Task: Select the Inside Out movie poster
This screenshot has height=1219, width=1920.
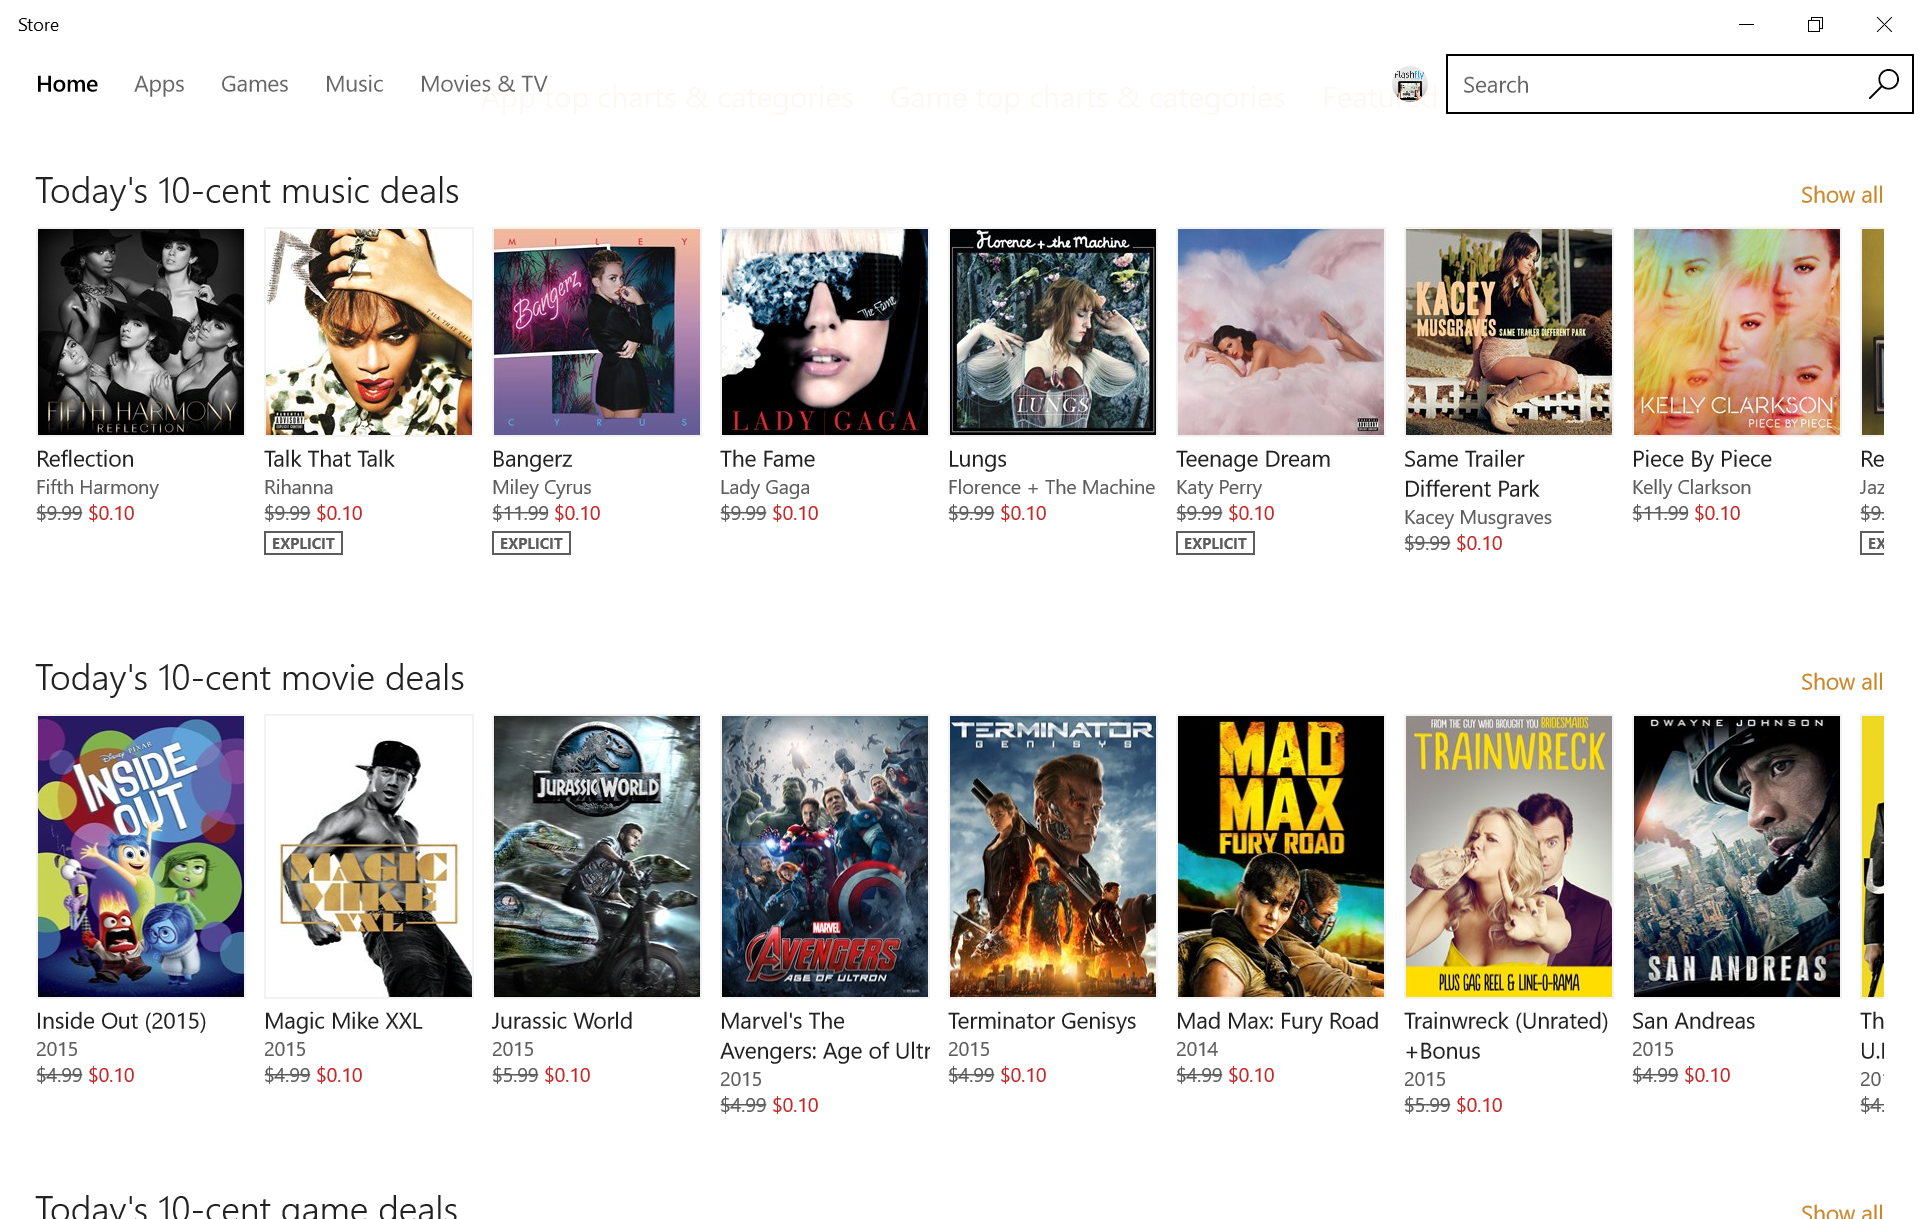Action: click(x=141, y=856)
